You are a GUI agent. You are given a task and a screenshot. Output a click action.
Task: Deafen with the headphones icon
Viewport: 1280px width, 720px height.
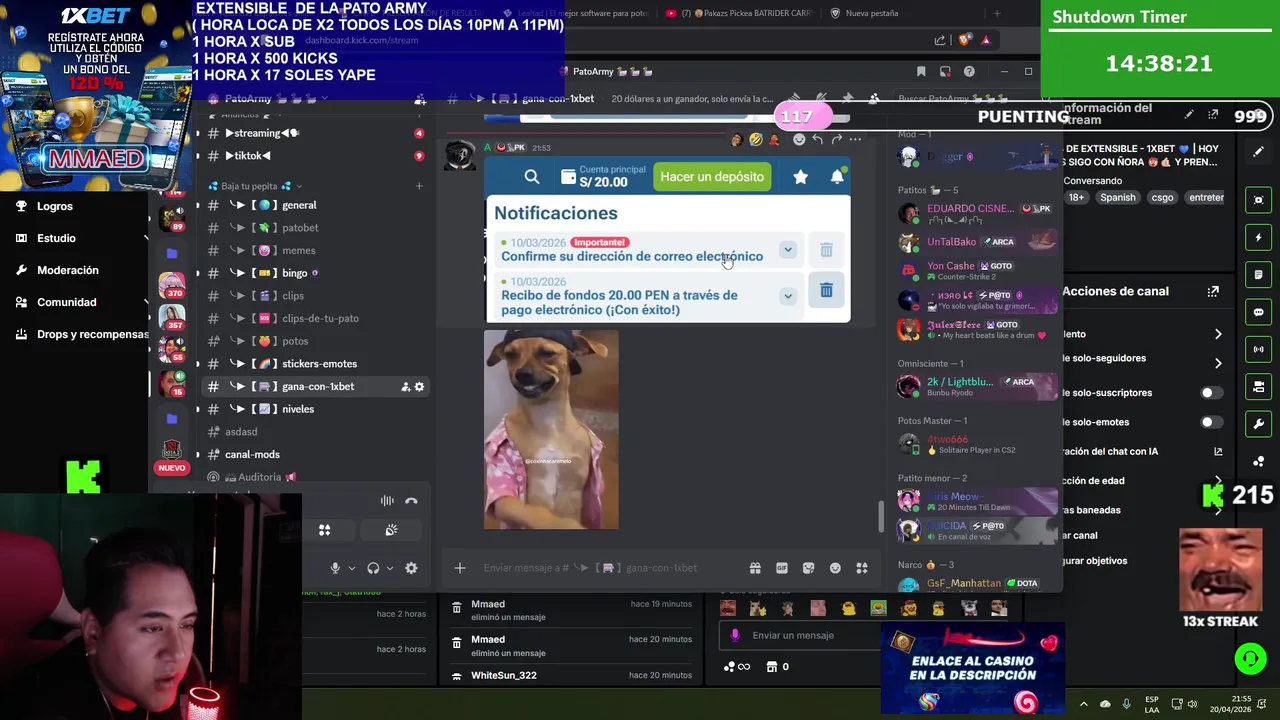[x=373, y=568]
